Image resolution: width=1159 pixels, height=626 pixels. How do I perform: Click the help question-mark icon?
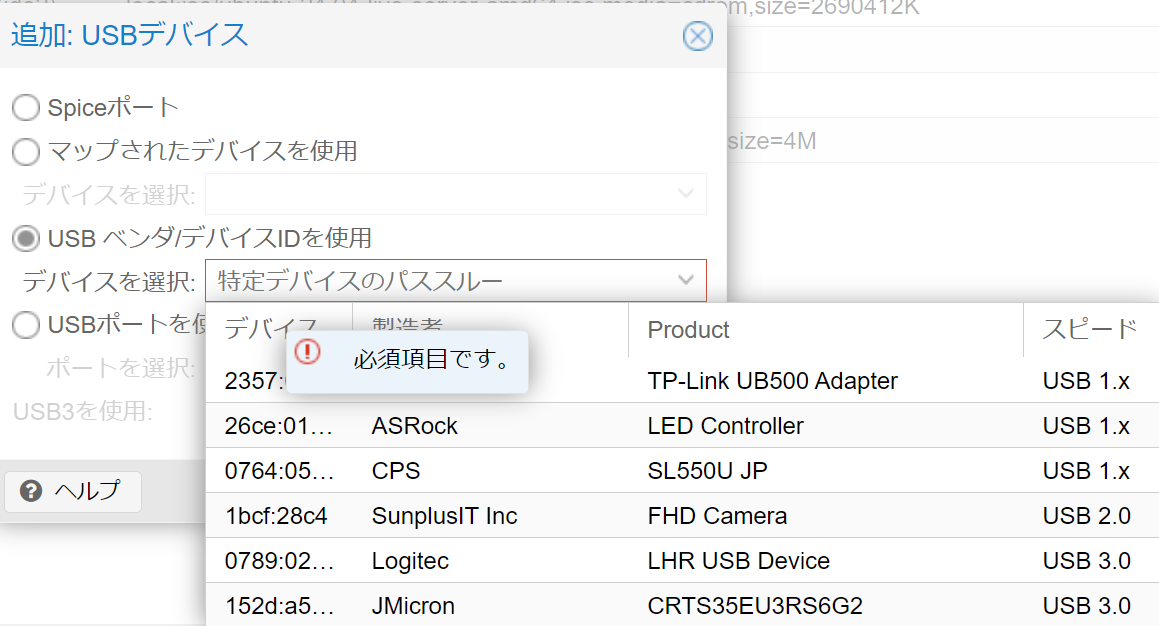[x=31, y=491]
